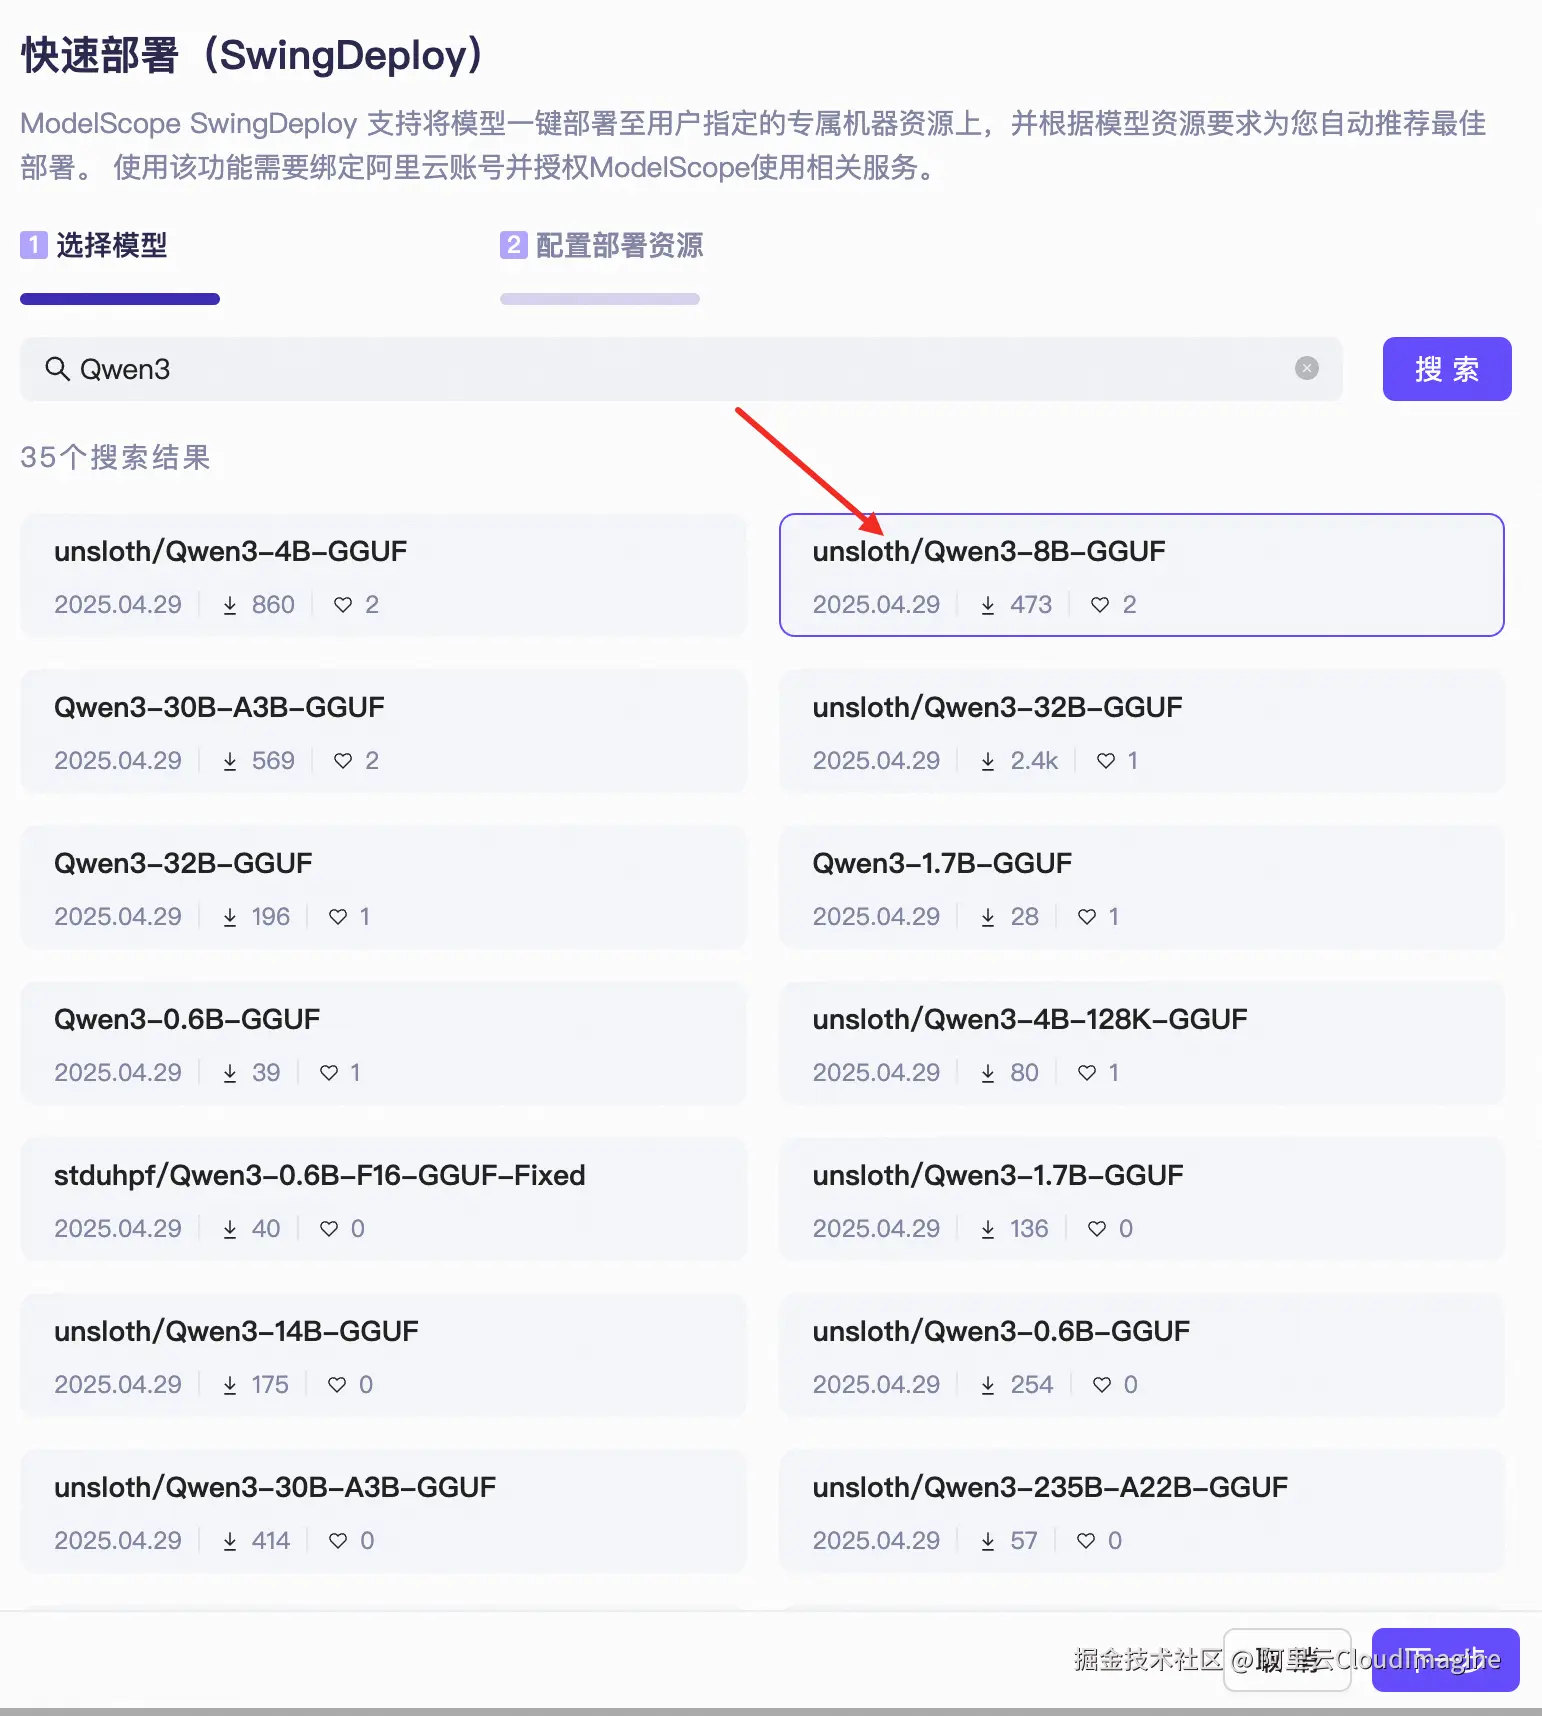Viewport: 1542px width, 1716px height.
Task: Click download icon on unsloth/Qwen3-8B-GGUF card
Action: [x=988, y=605]
